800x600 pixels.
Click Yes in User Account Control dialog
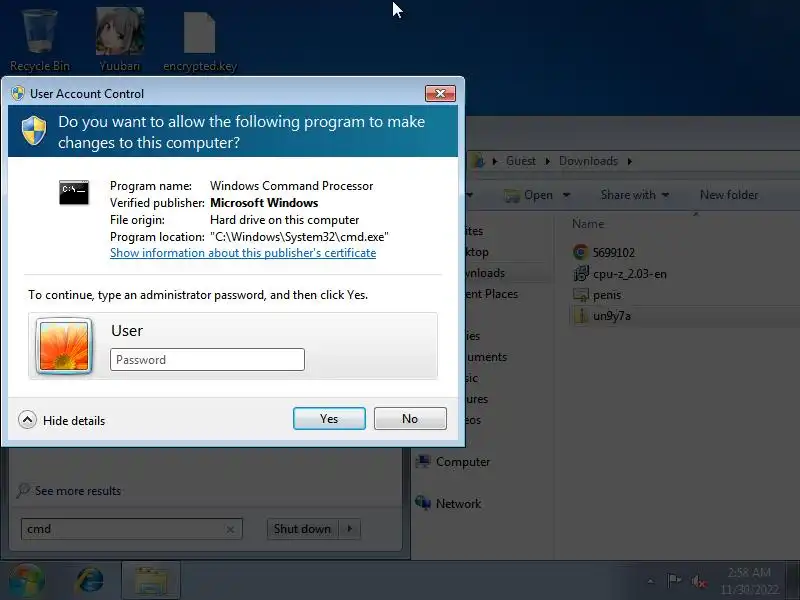[x=329, y=418]
